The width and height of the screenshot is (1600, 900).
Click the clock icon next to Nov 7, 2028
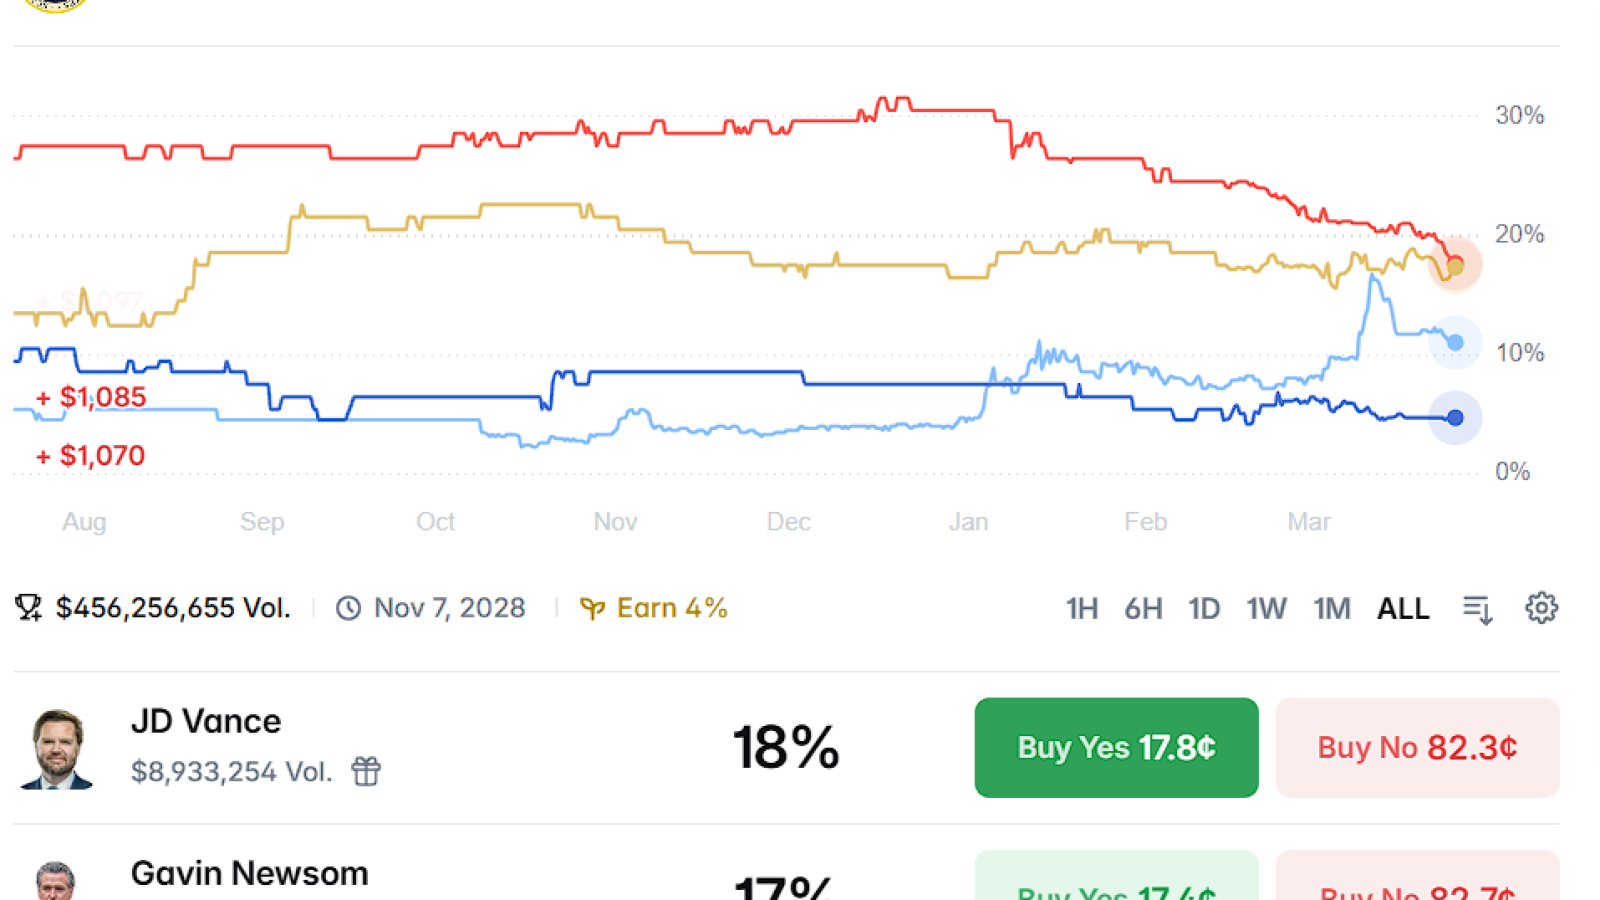pyautogui.click(x=348, y=608)
